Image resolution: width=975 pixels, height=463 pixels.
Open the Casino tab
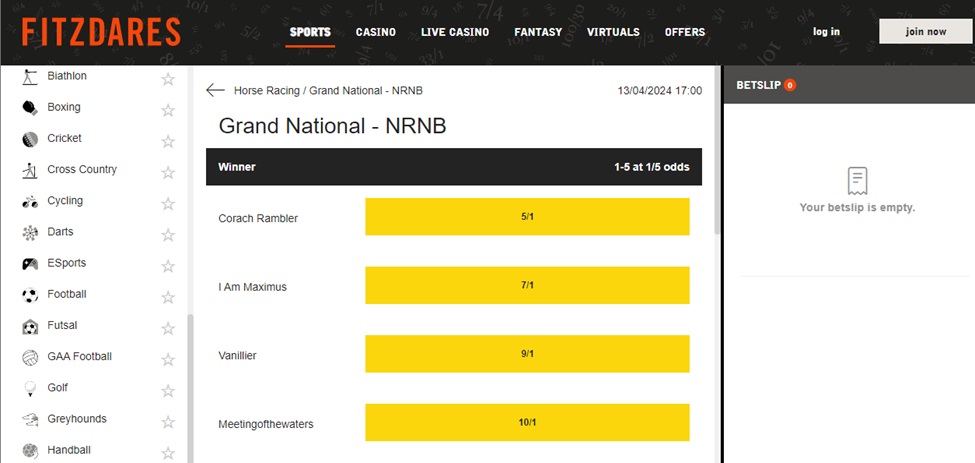point(376,32)
